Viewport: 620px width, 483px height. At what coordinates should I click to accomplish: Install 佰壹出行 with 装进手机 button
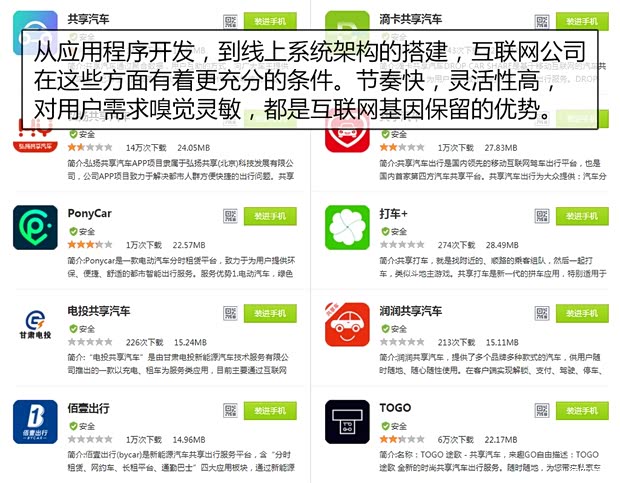point(270,411)
